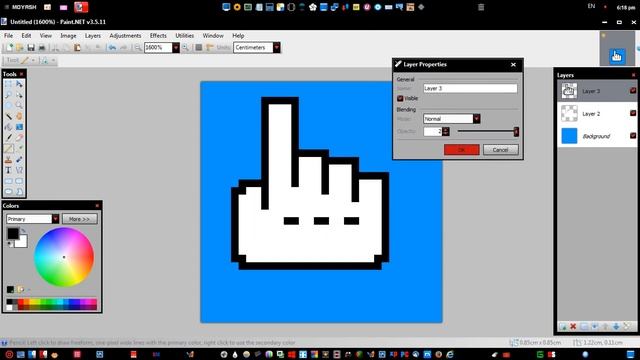Click the white secondary color swatch
Screen dimensions: 640x360
(x=22, y=242)
